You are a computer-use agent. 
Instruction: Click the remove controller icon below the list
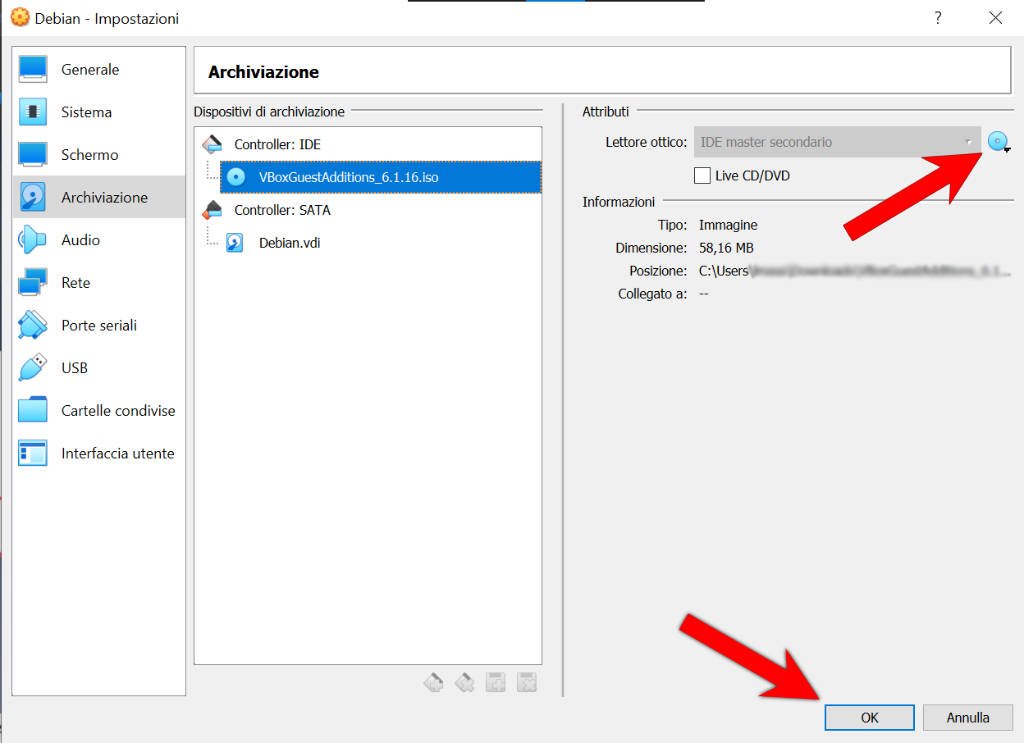[464, 683]
